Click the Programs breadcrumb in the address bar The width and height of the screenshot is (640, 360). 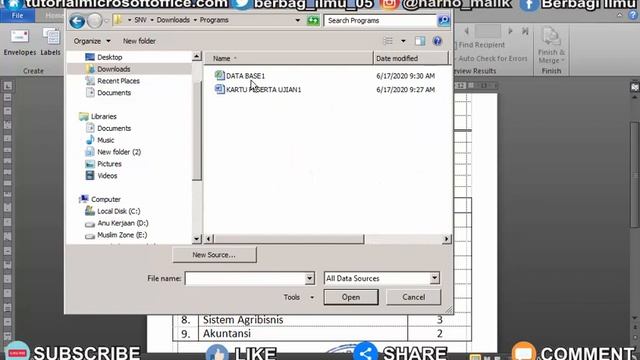coord(214,20)
